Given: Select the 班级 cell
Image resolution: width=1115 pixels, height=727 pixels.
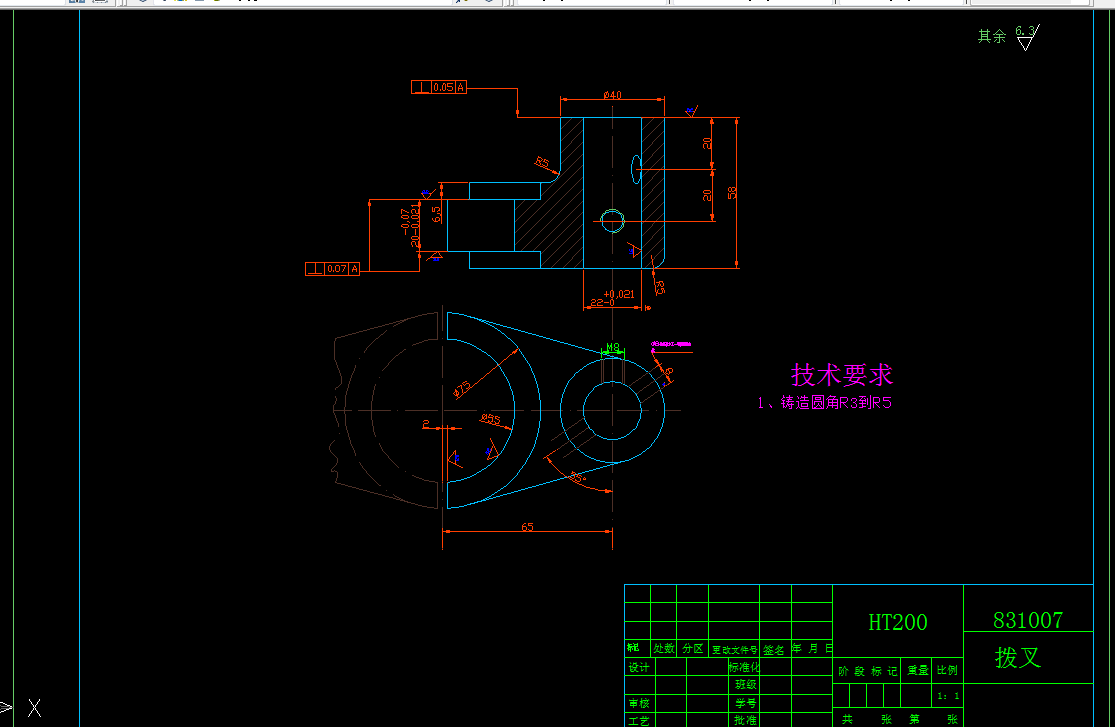Looking at the screenshot, I should pos(745,684).
